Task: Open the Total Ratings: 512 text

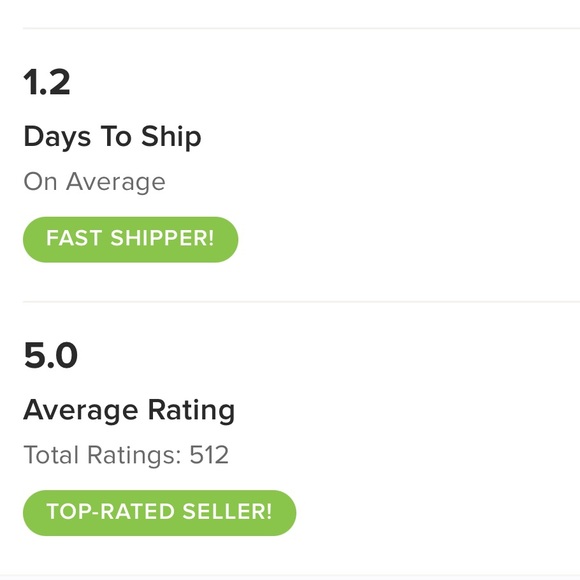Action: point(126,455)
